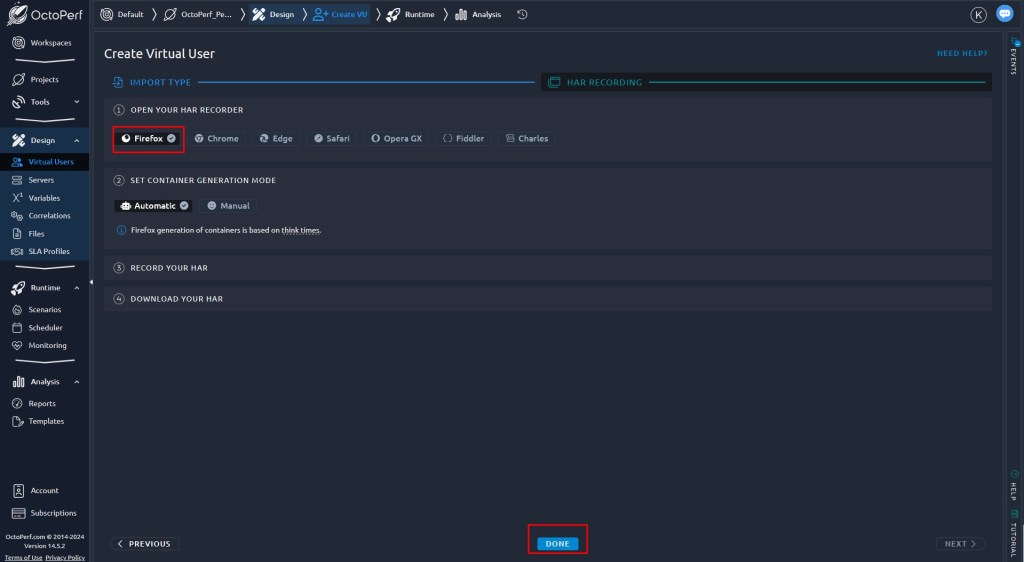Viewport: 1024px width, 562px height.
Task: Go to Correlations in the sidebar
Action: (49, 216)
